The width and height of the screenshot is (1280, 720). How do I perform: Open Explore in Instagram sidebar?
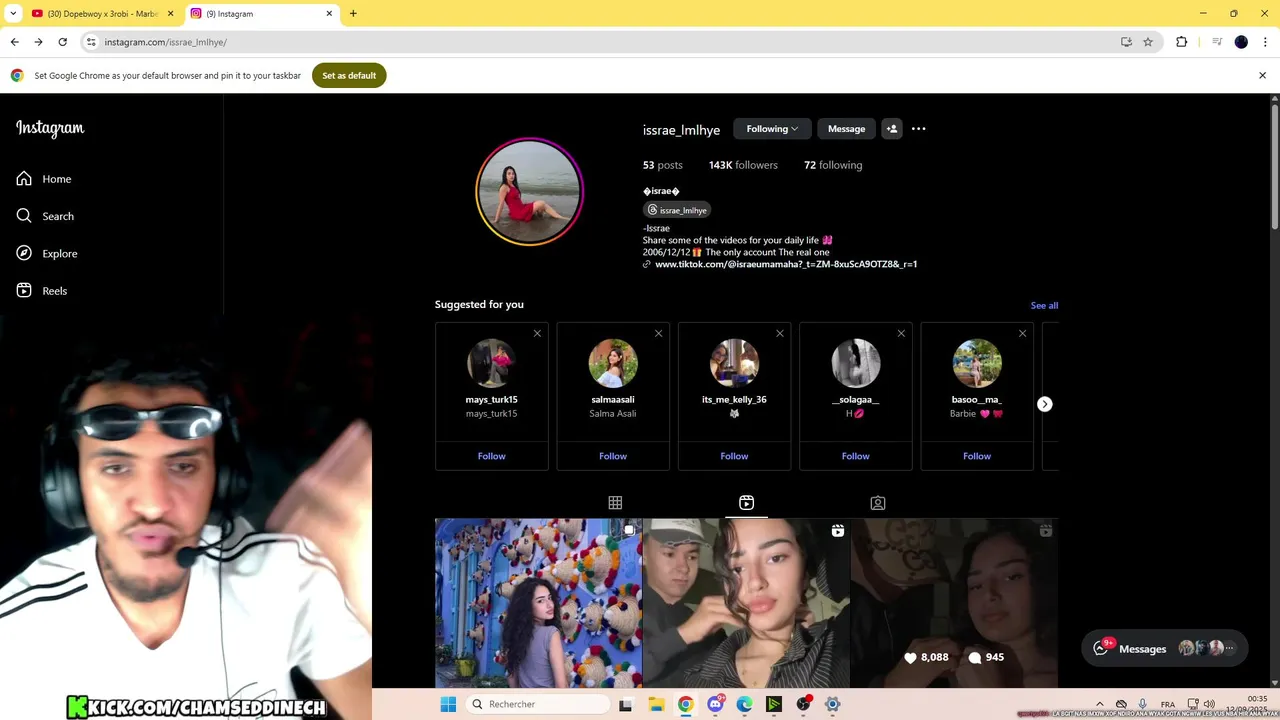47,253
